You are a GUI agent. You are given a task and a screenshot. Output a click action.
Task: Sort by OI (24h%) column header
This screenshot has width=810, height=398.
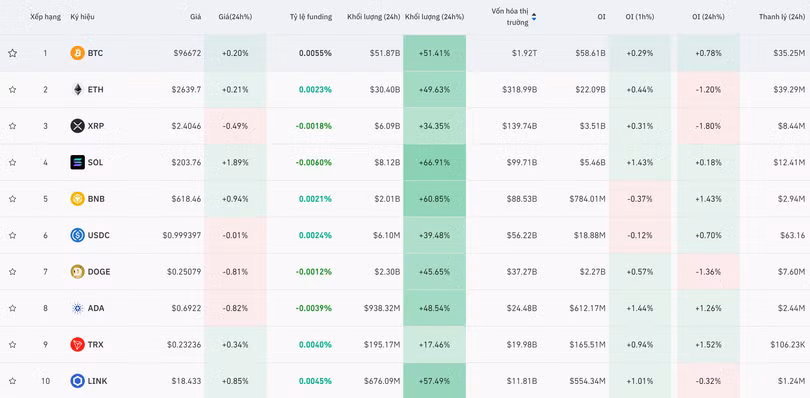[x=707, y=17]
